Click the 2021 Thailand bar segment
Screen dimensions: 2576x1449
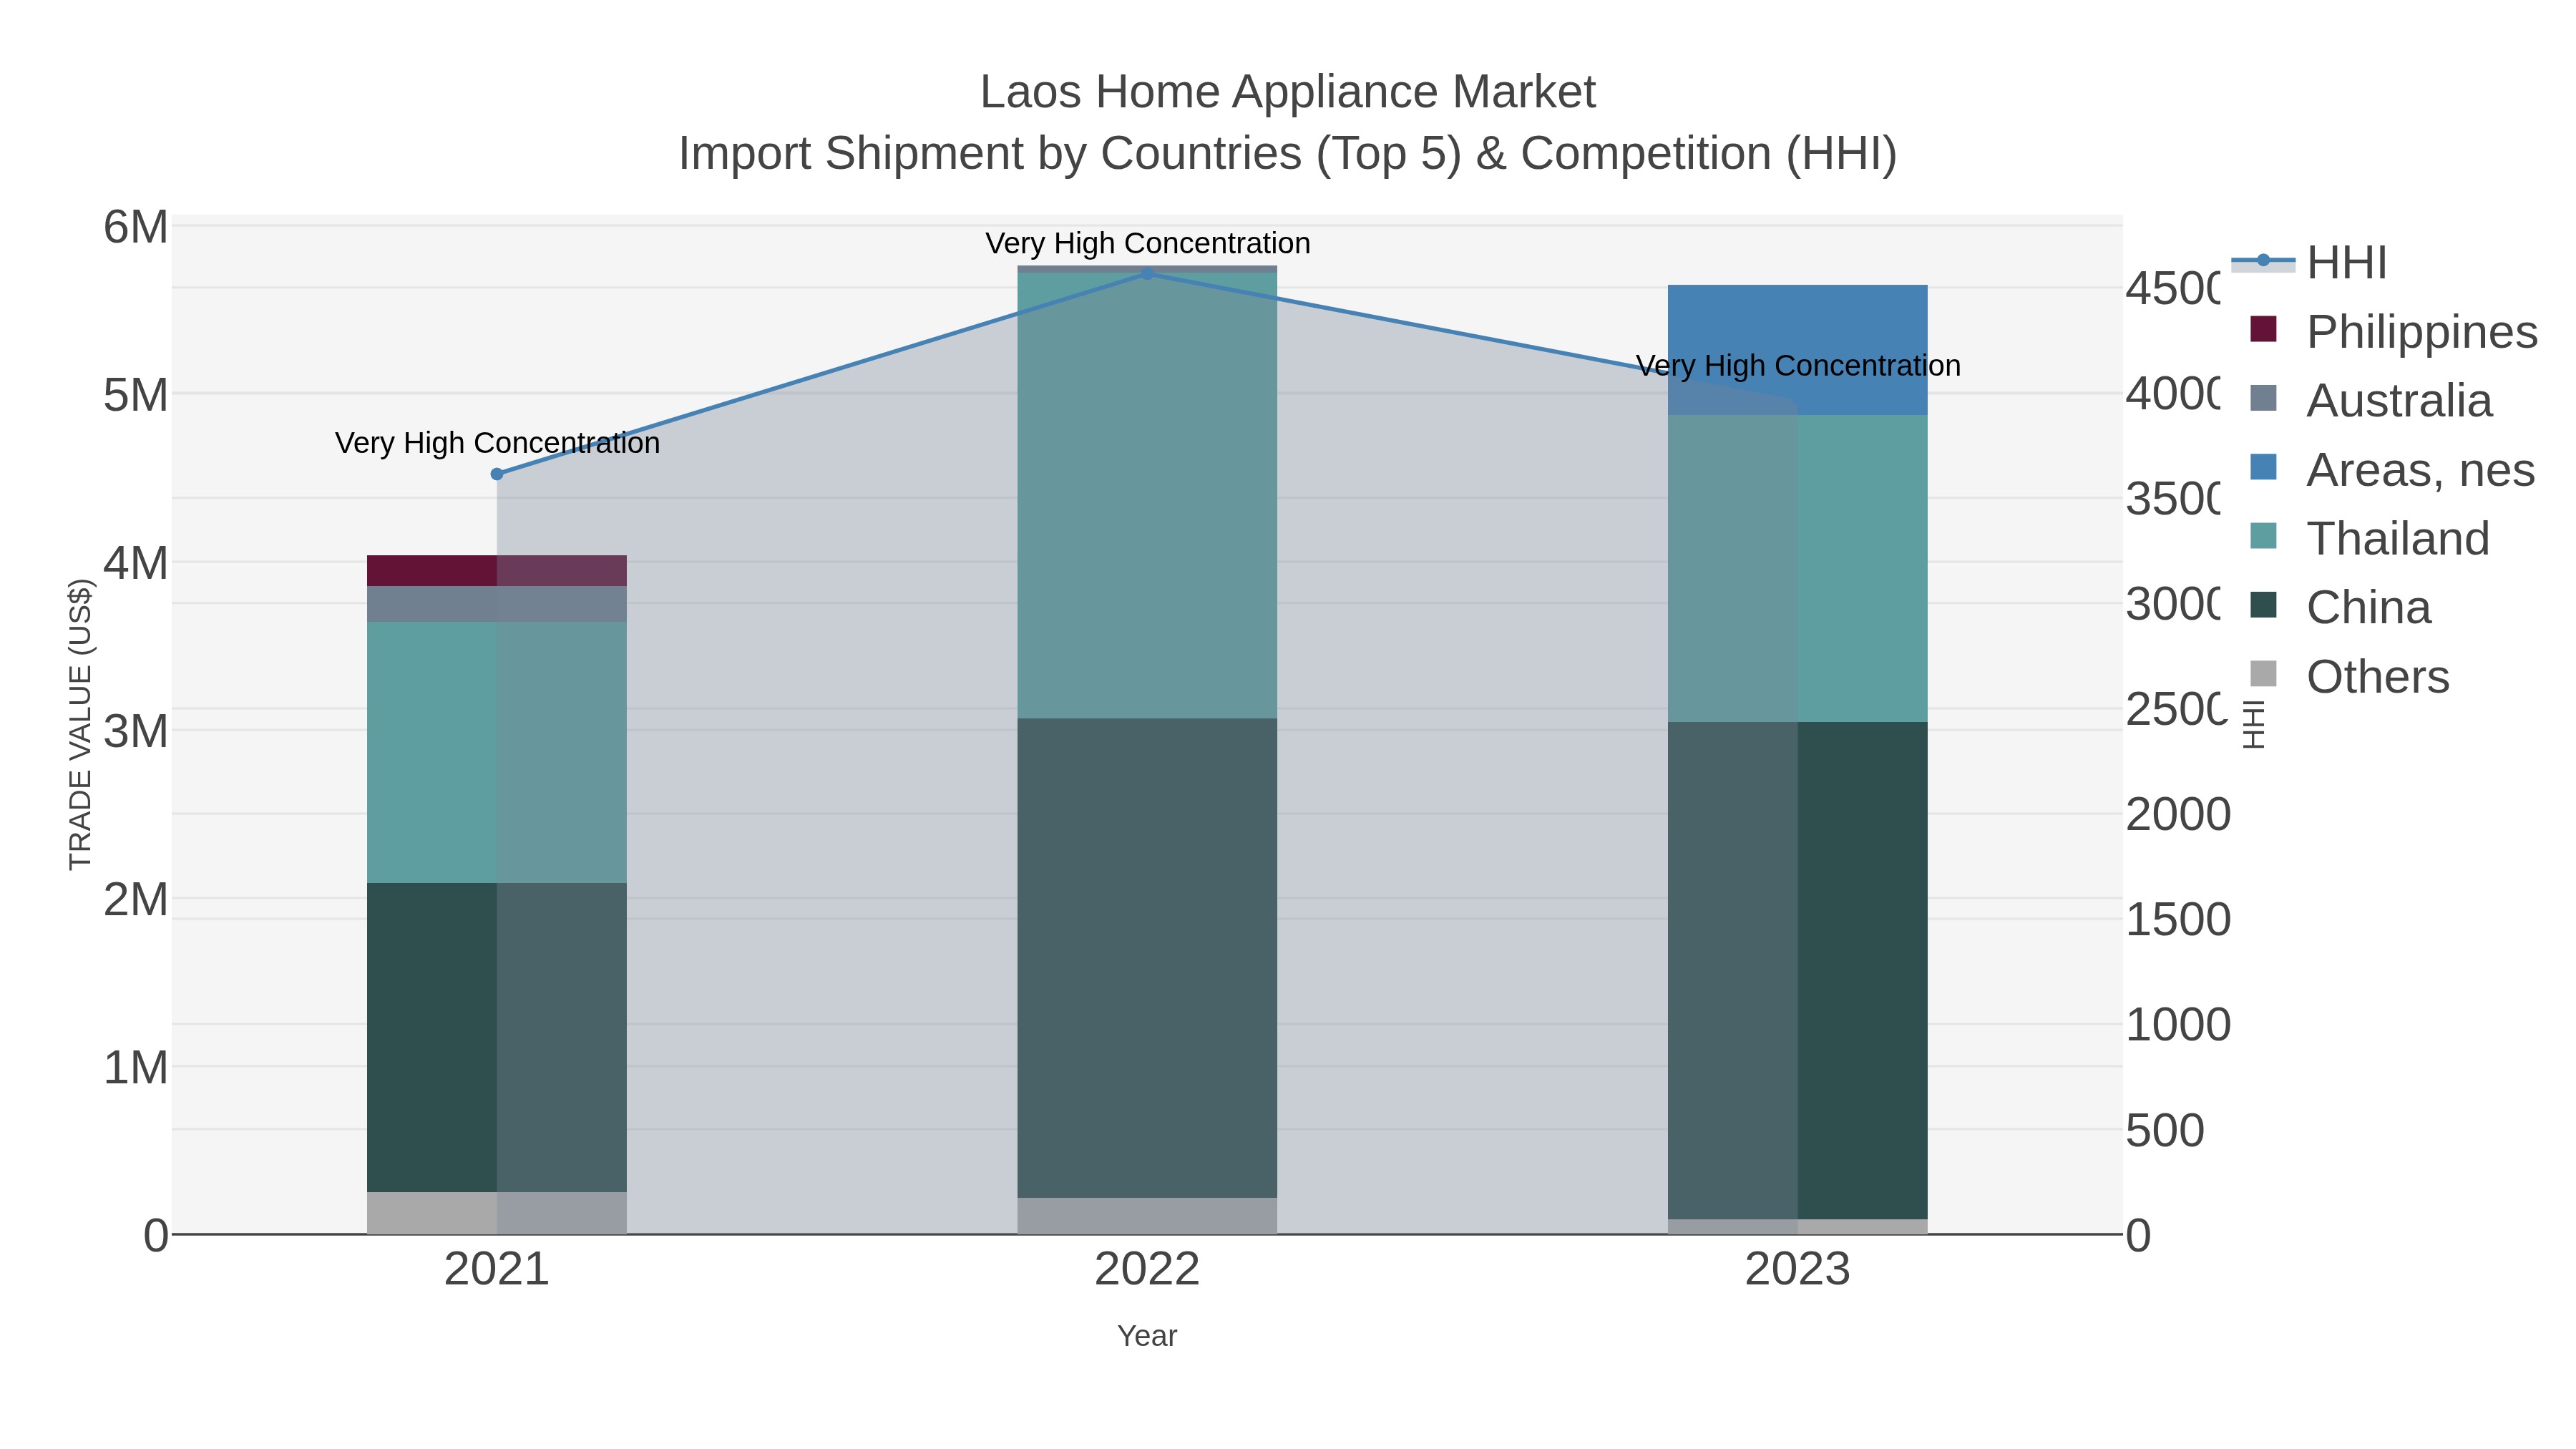(x=497, y=752)
